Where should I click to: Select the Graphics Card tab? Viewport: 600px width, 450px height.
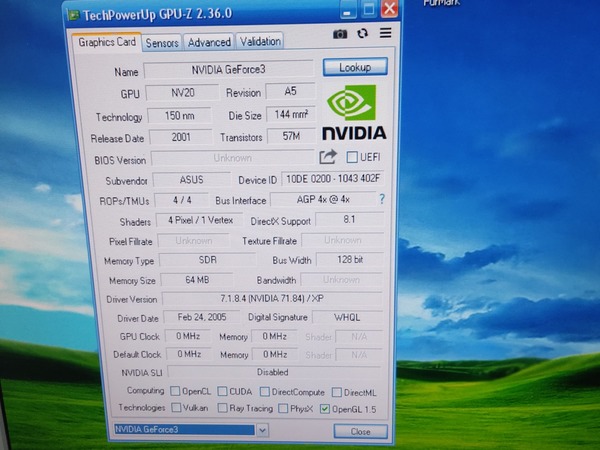point(107,42)
